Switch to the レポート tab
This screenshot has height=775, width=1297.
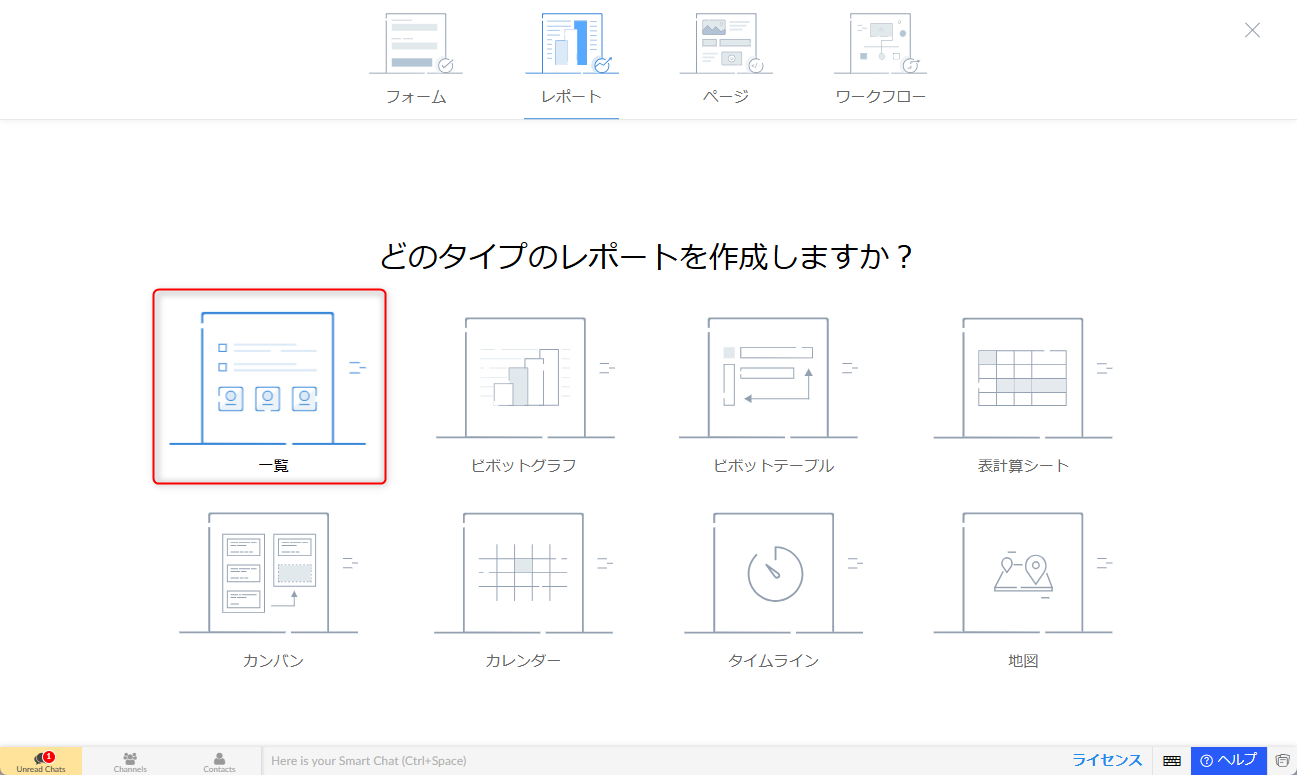tap(571, 60)
